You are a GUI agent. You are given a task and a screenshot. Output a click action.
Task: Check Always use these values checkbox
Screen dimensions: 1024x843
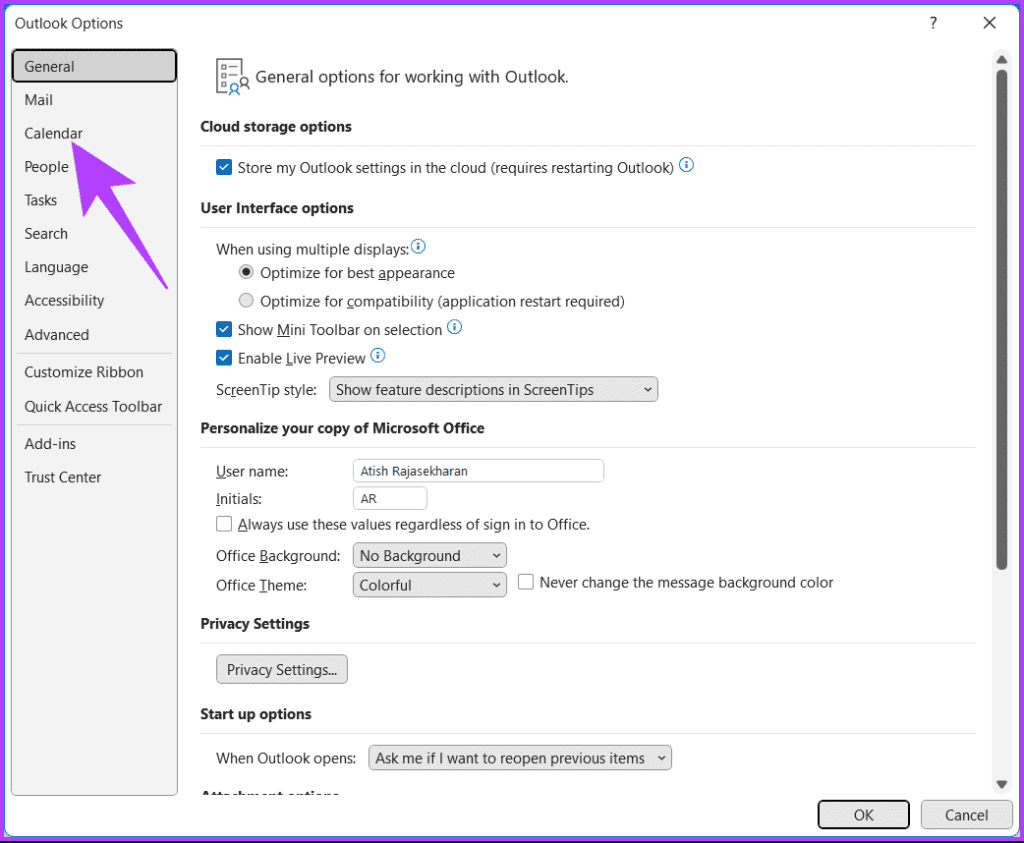[x=224, y=524]
